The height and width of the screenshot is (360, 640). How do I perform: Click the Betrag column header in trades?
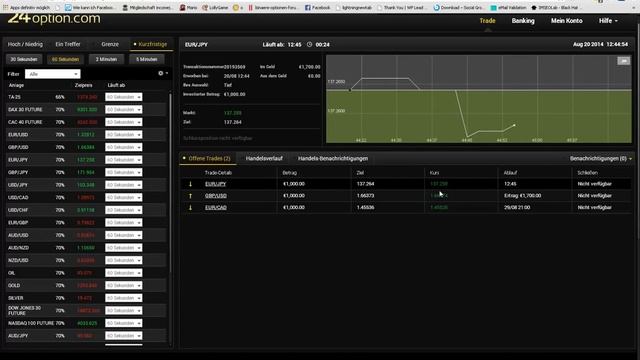pos(289,173)
